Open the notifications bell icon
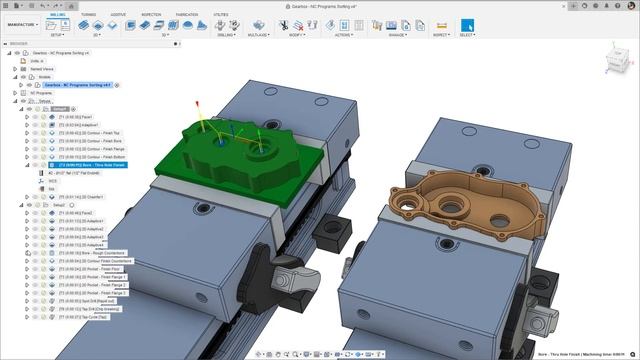 [606, 6]
